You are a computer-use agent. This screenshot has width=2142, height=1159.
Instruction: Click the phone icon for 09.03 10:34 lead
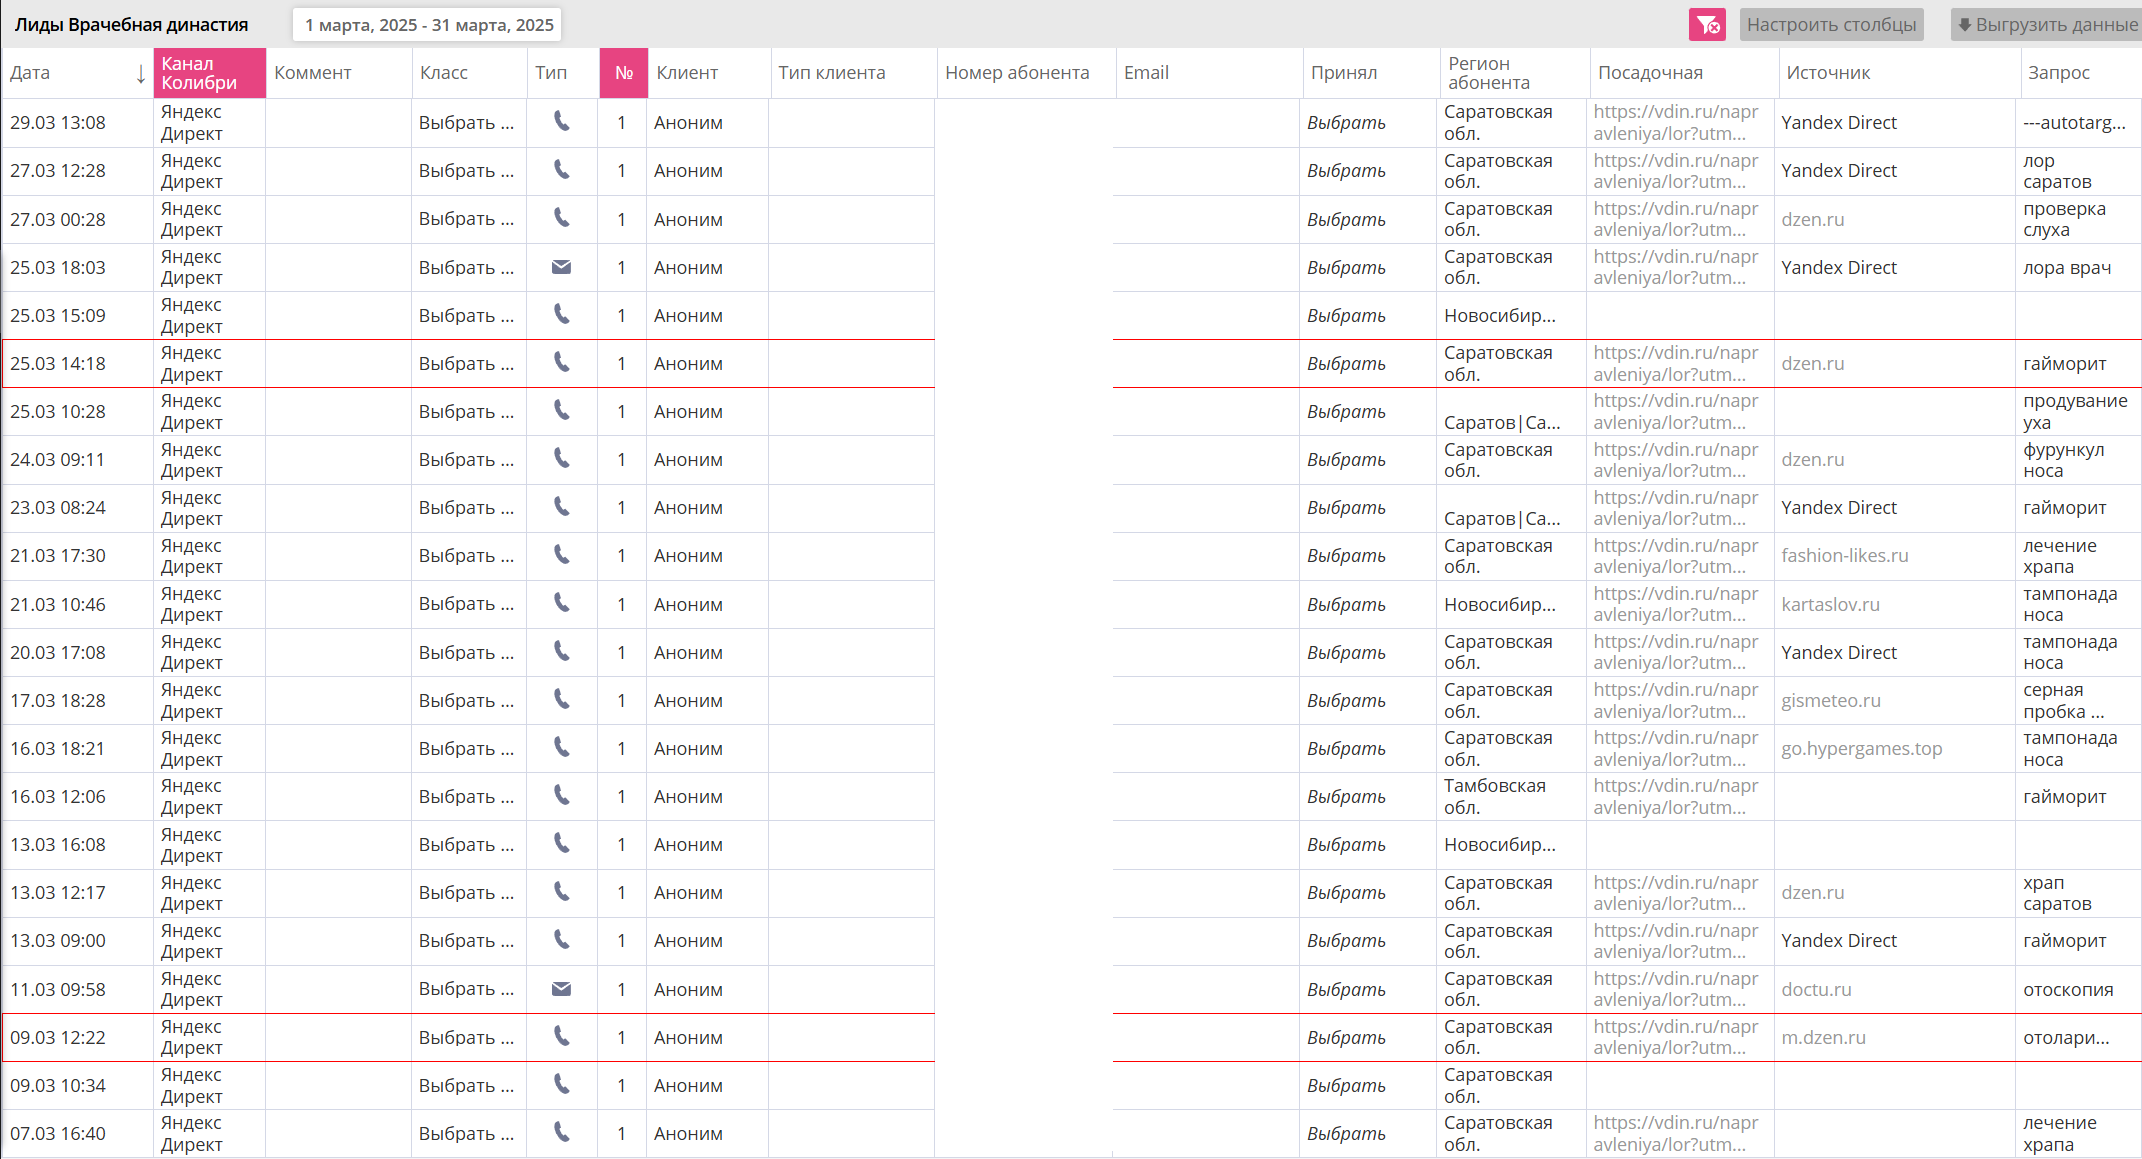click(x=562, y=1085)
